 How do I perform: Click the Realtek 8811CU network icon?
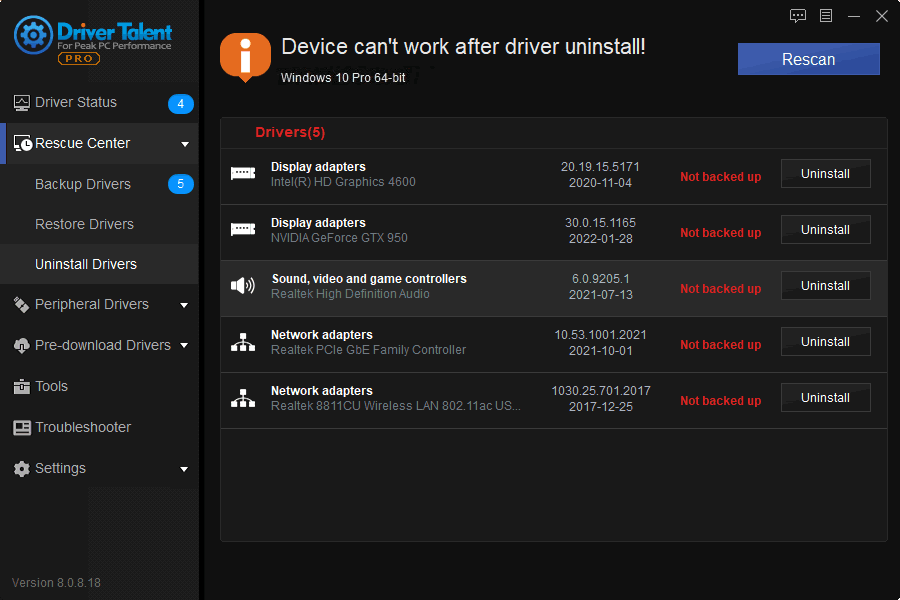(243, 398)
